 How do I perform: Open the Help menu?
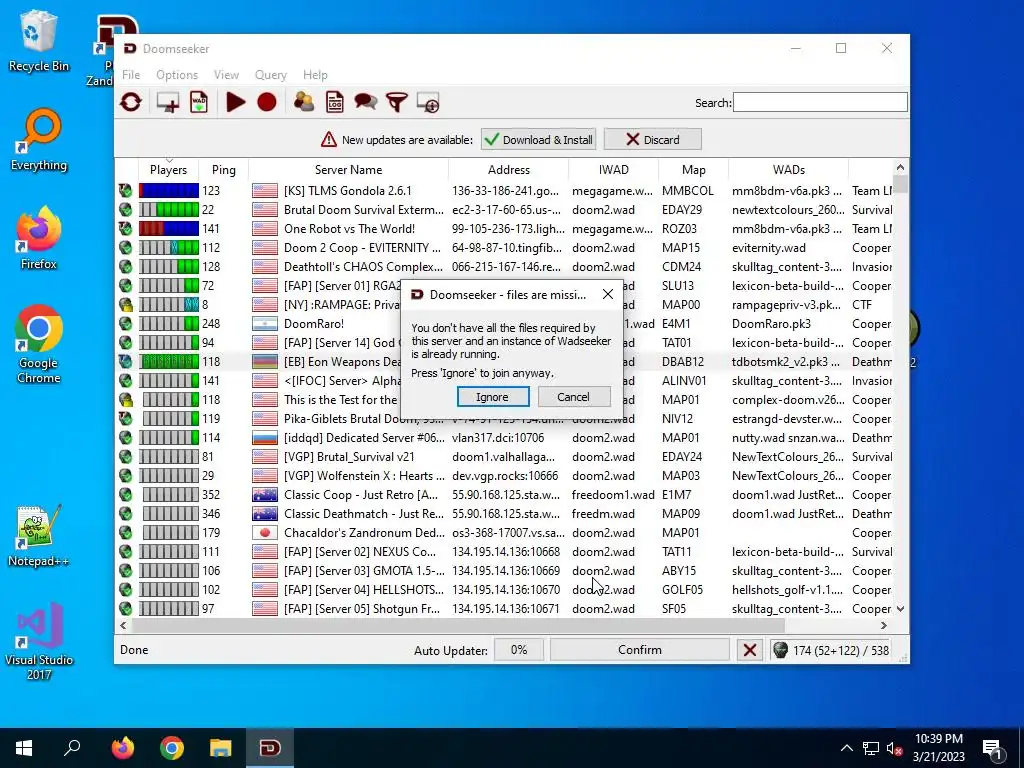click(x=315, y=75)
